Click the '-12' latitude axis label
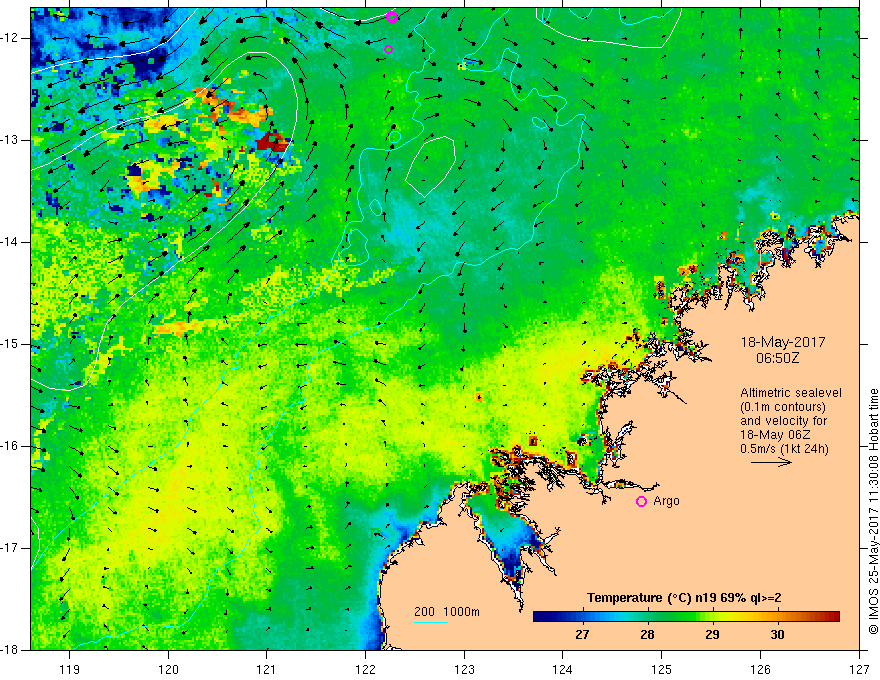 (10, 38)
